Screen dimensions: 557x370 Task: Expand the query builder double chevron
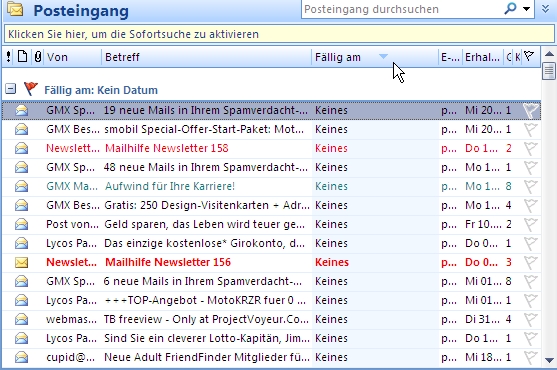pyautogui.click(x=545, y=9)
